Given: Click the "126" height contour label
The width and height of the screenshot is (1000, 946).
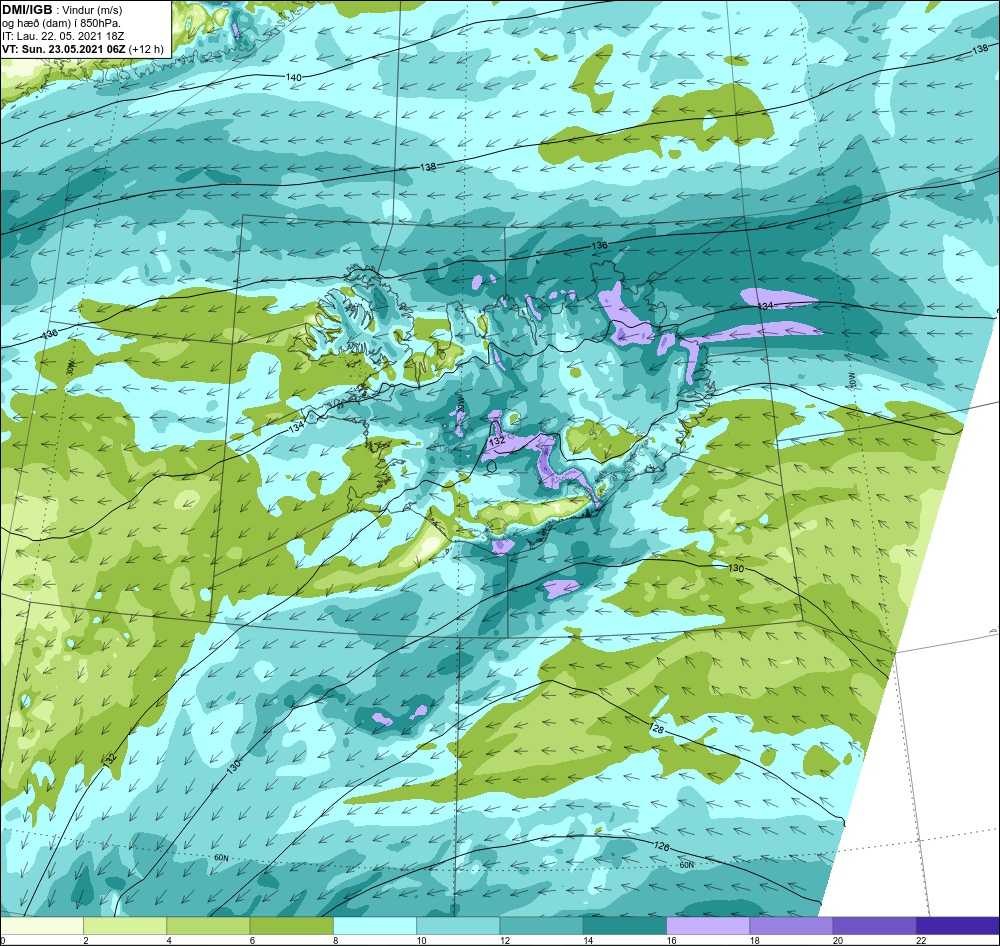Looking at the screenshot, I should [x=662, y=846].
